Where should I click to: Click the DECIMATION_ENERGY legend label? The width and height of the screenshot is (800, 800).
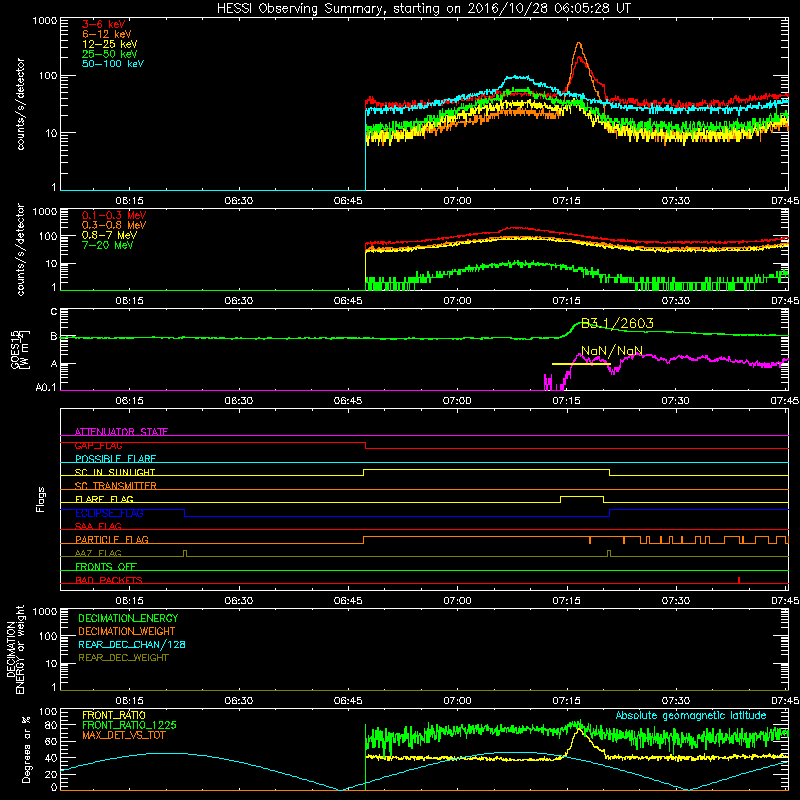click(x=128, y=618)
